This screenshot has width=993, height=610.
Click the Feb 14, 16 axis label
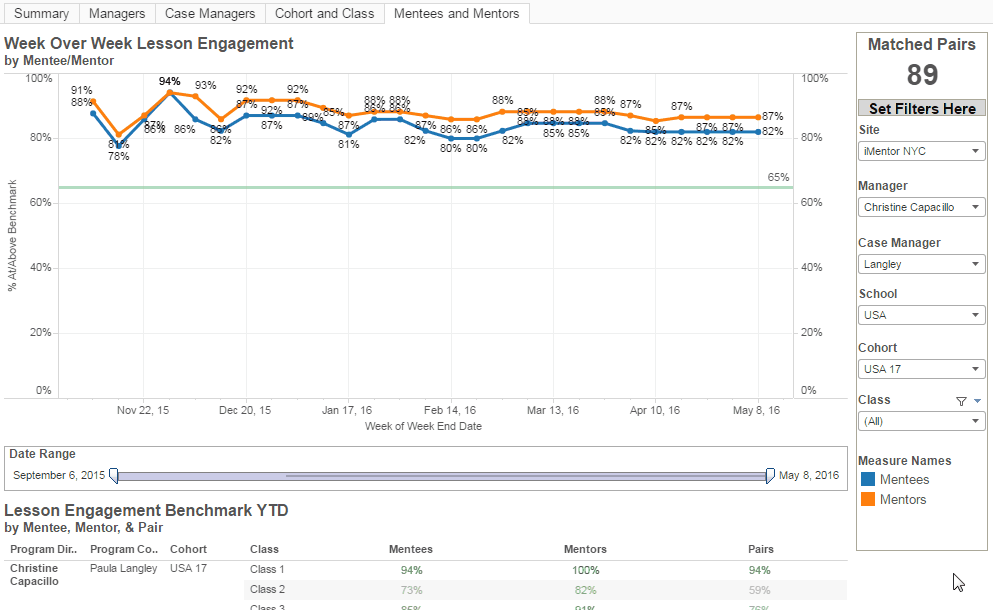[450, 410]
